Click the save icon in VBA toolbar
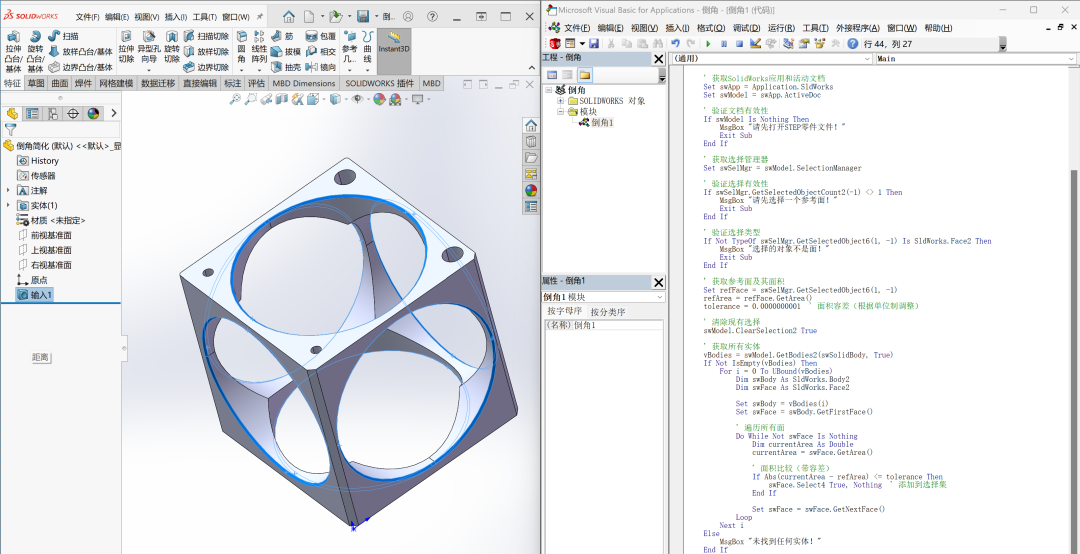Screen dimensions: 1080x554 (593, 43)
